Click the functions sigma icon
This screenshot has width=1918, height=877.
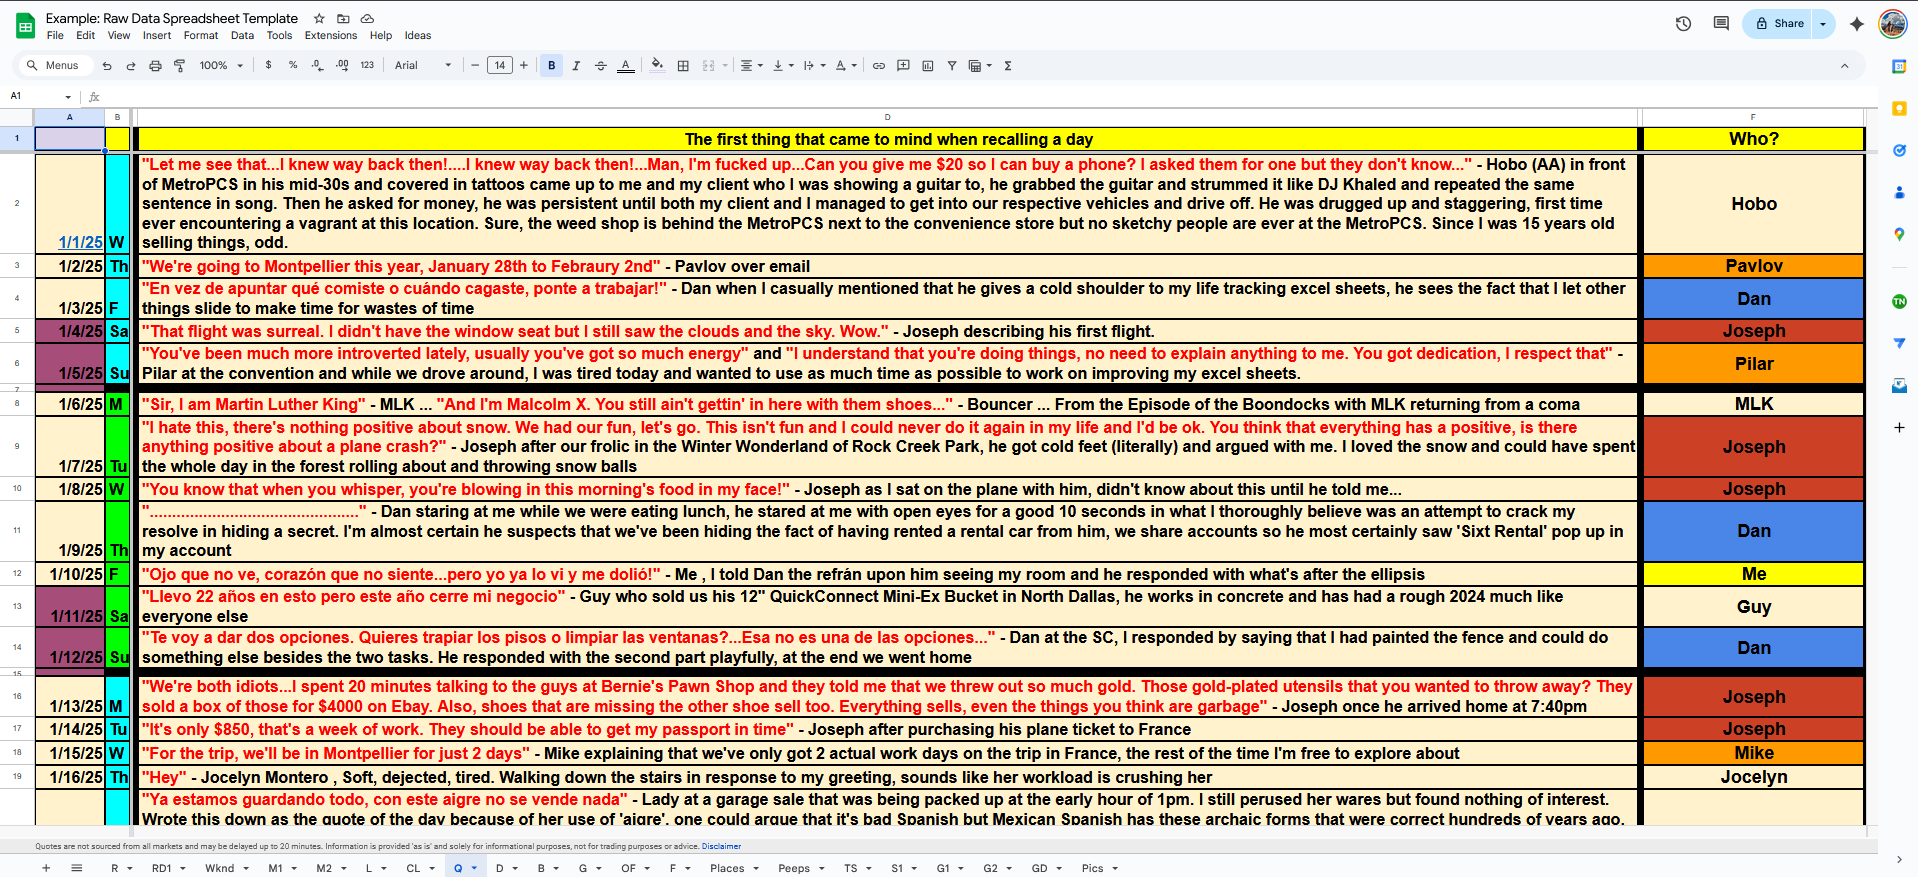coord(1008,66)
